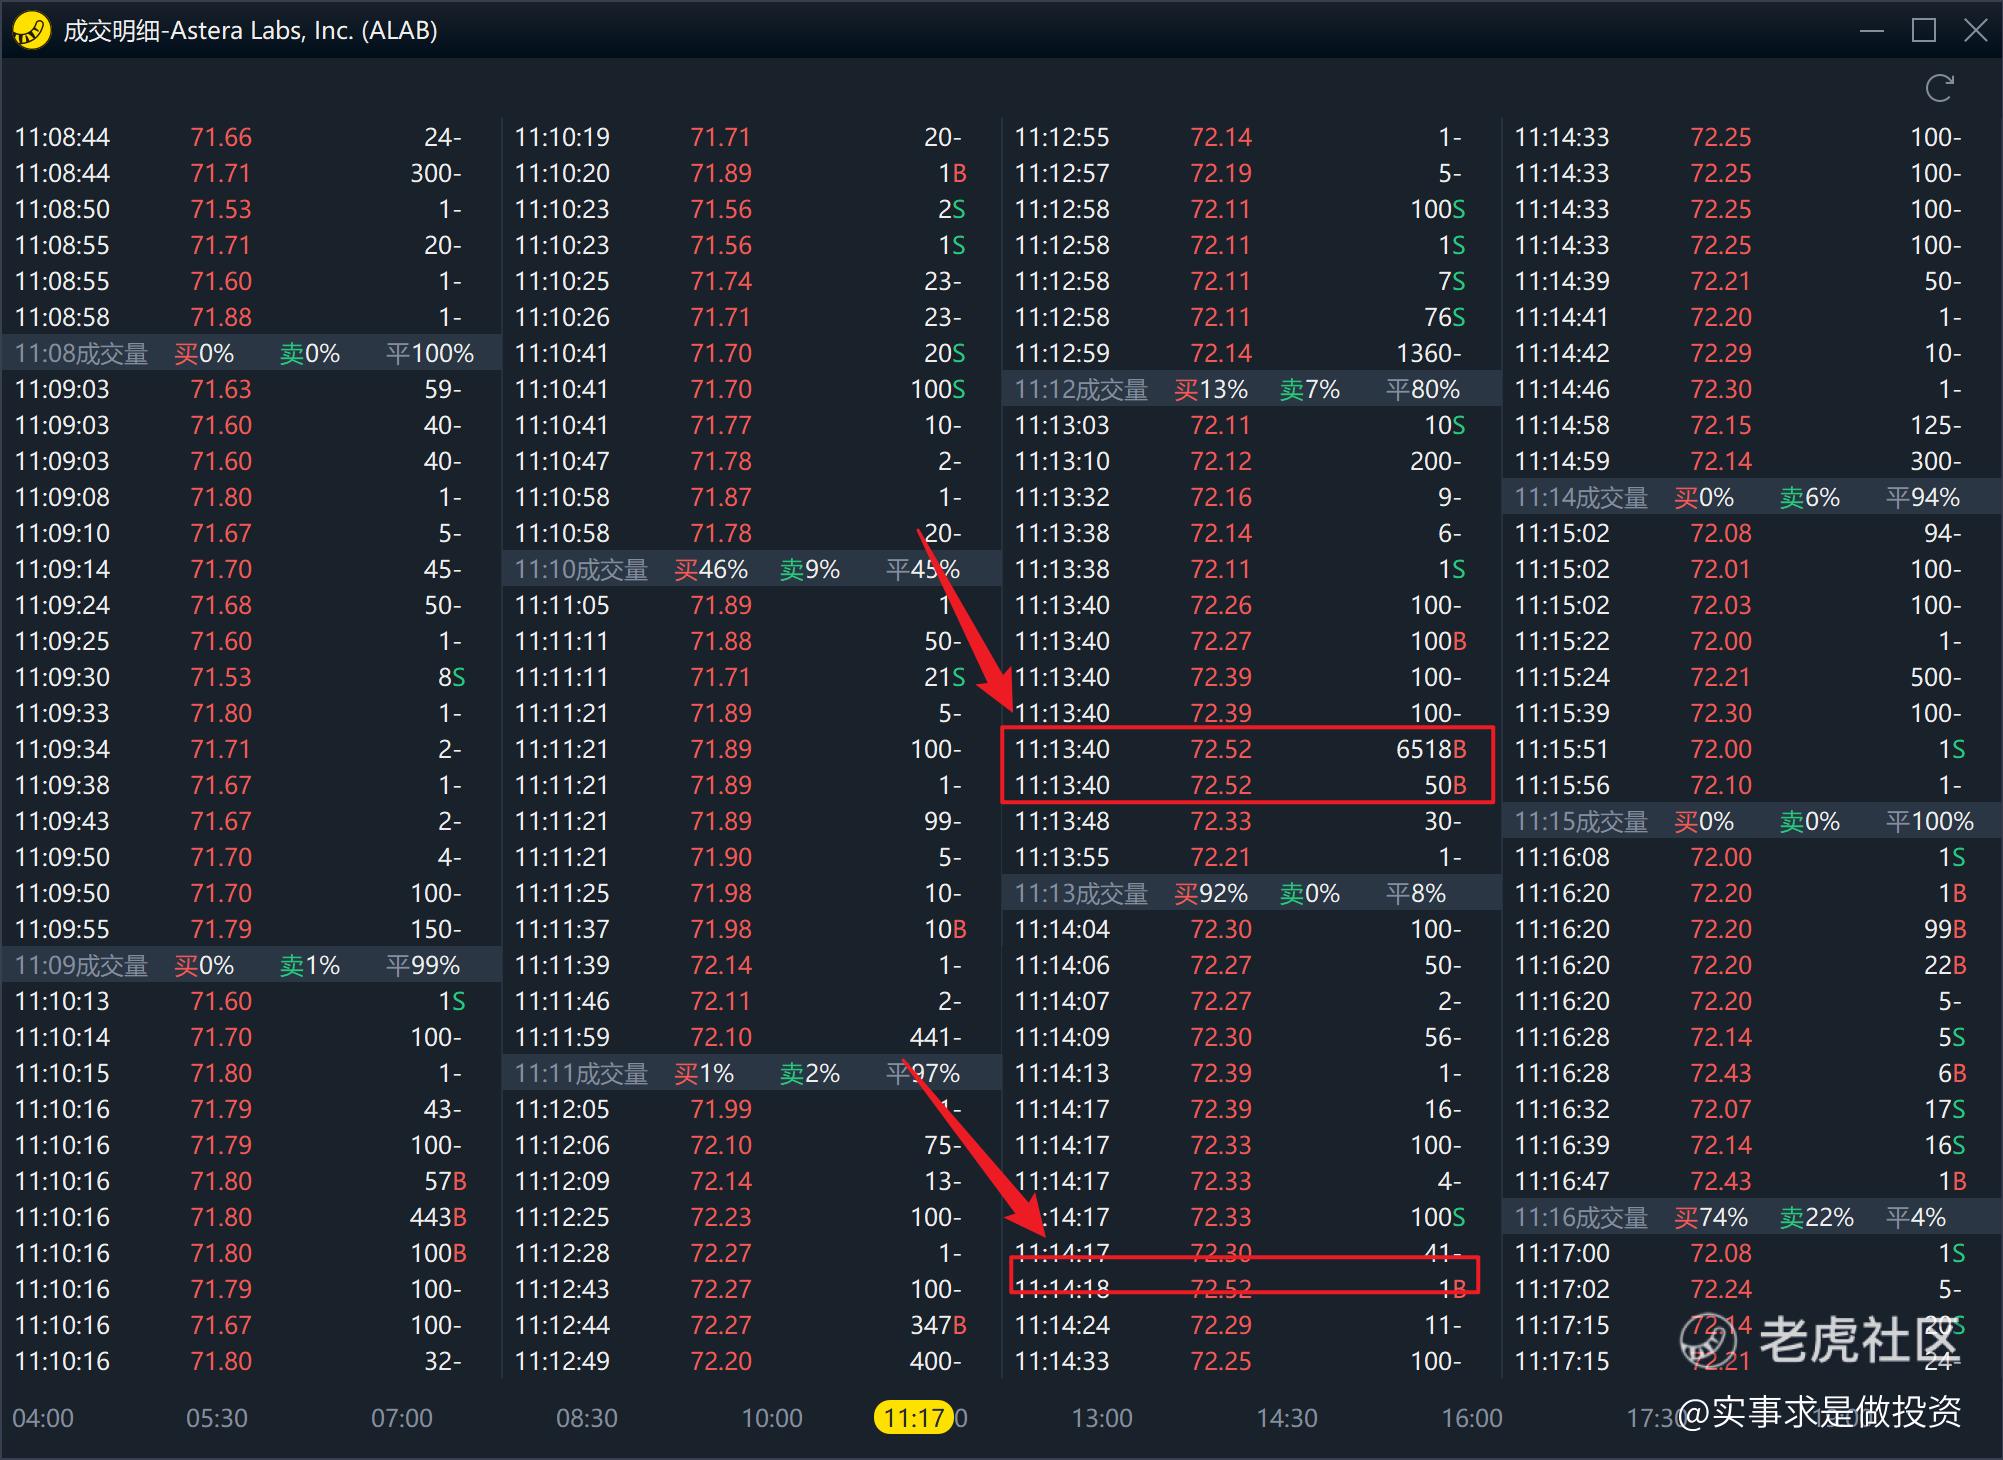Select the 100B trade at 72.27

click(x=1251, y=641)
